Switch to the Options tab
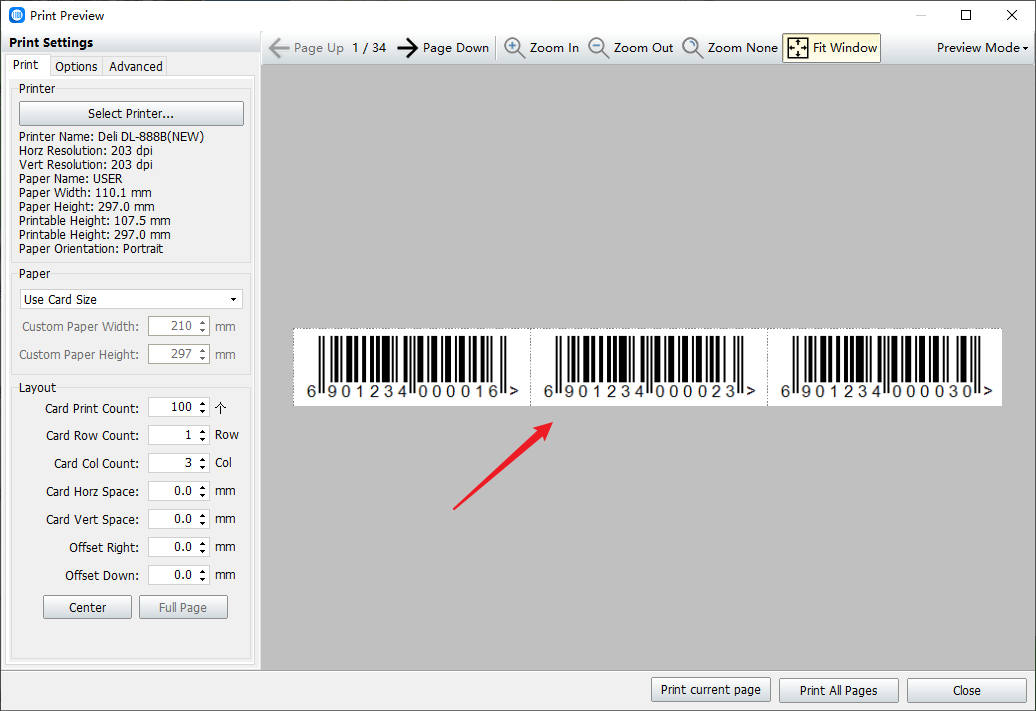Screen dimensions: 1036x711 click(x=76, y=66)
